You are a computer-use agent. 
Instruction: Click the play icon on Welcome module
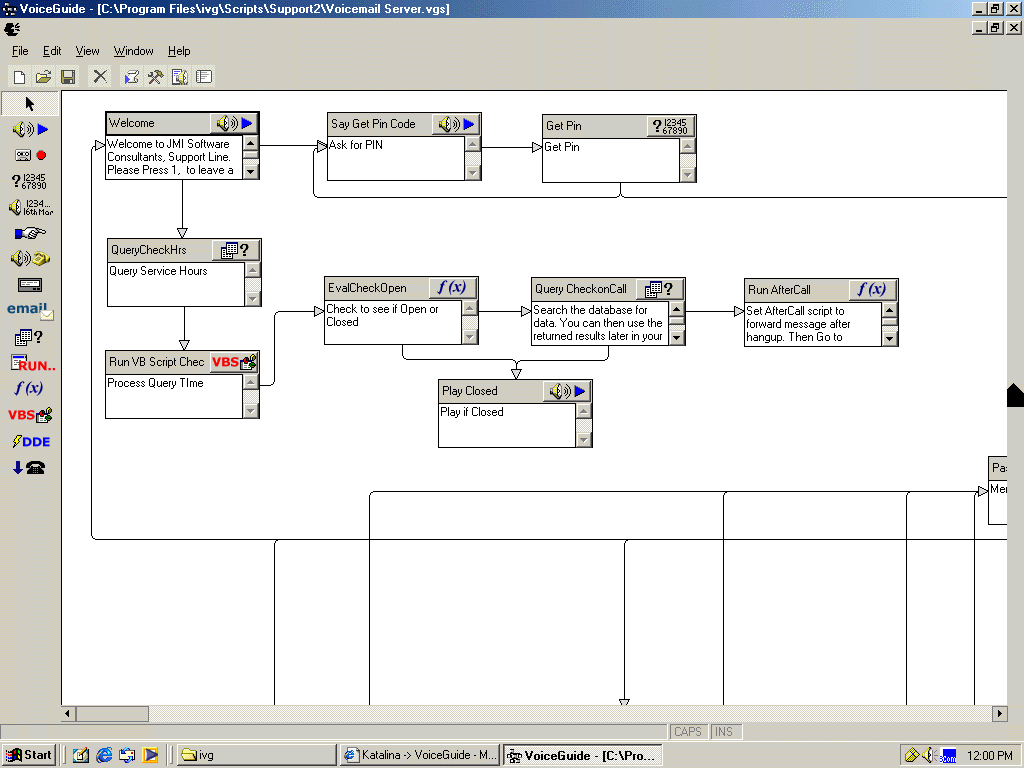click(234, 123)
